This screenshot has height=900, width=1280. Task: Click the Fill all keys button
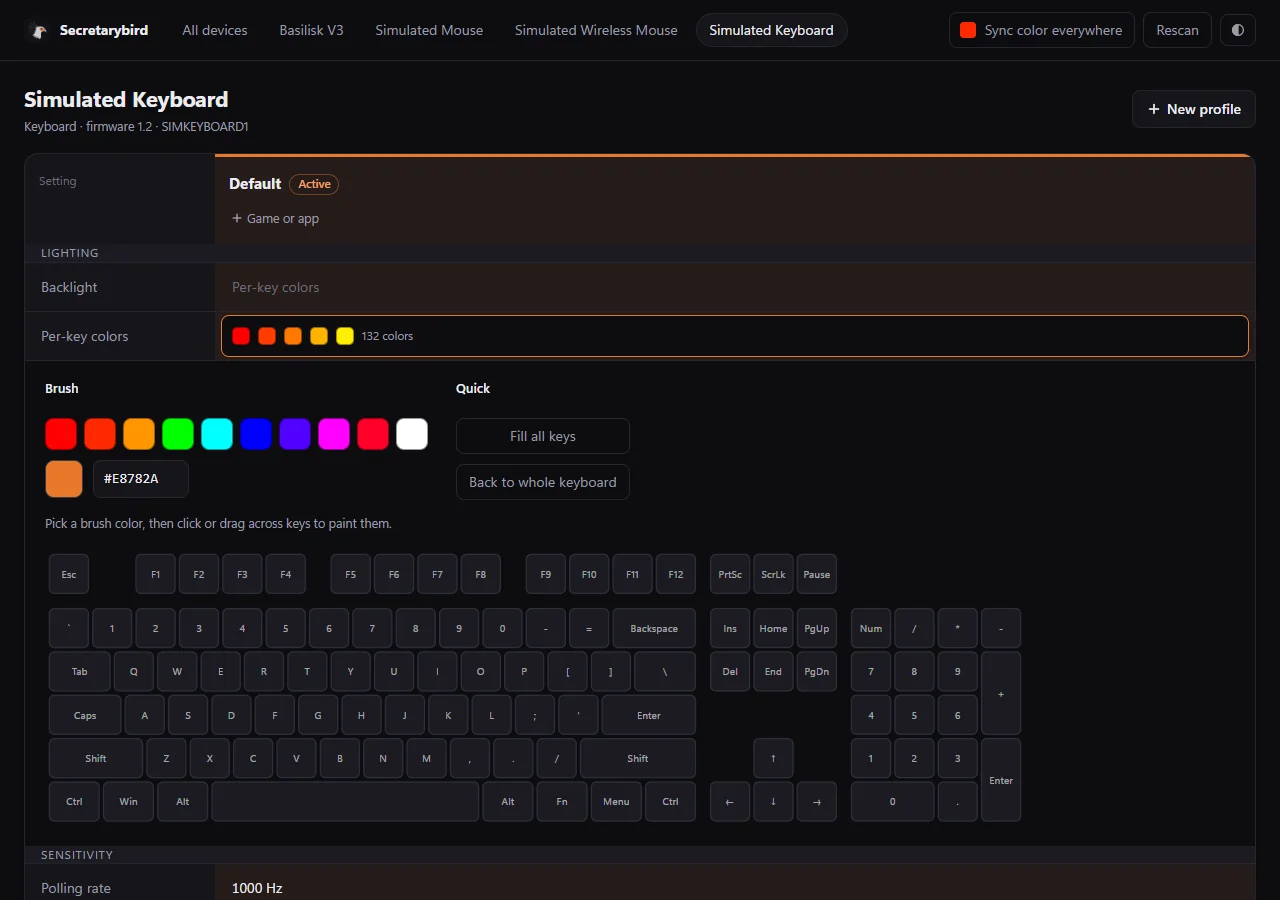[x=543, y=436]
